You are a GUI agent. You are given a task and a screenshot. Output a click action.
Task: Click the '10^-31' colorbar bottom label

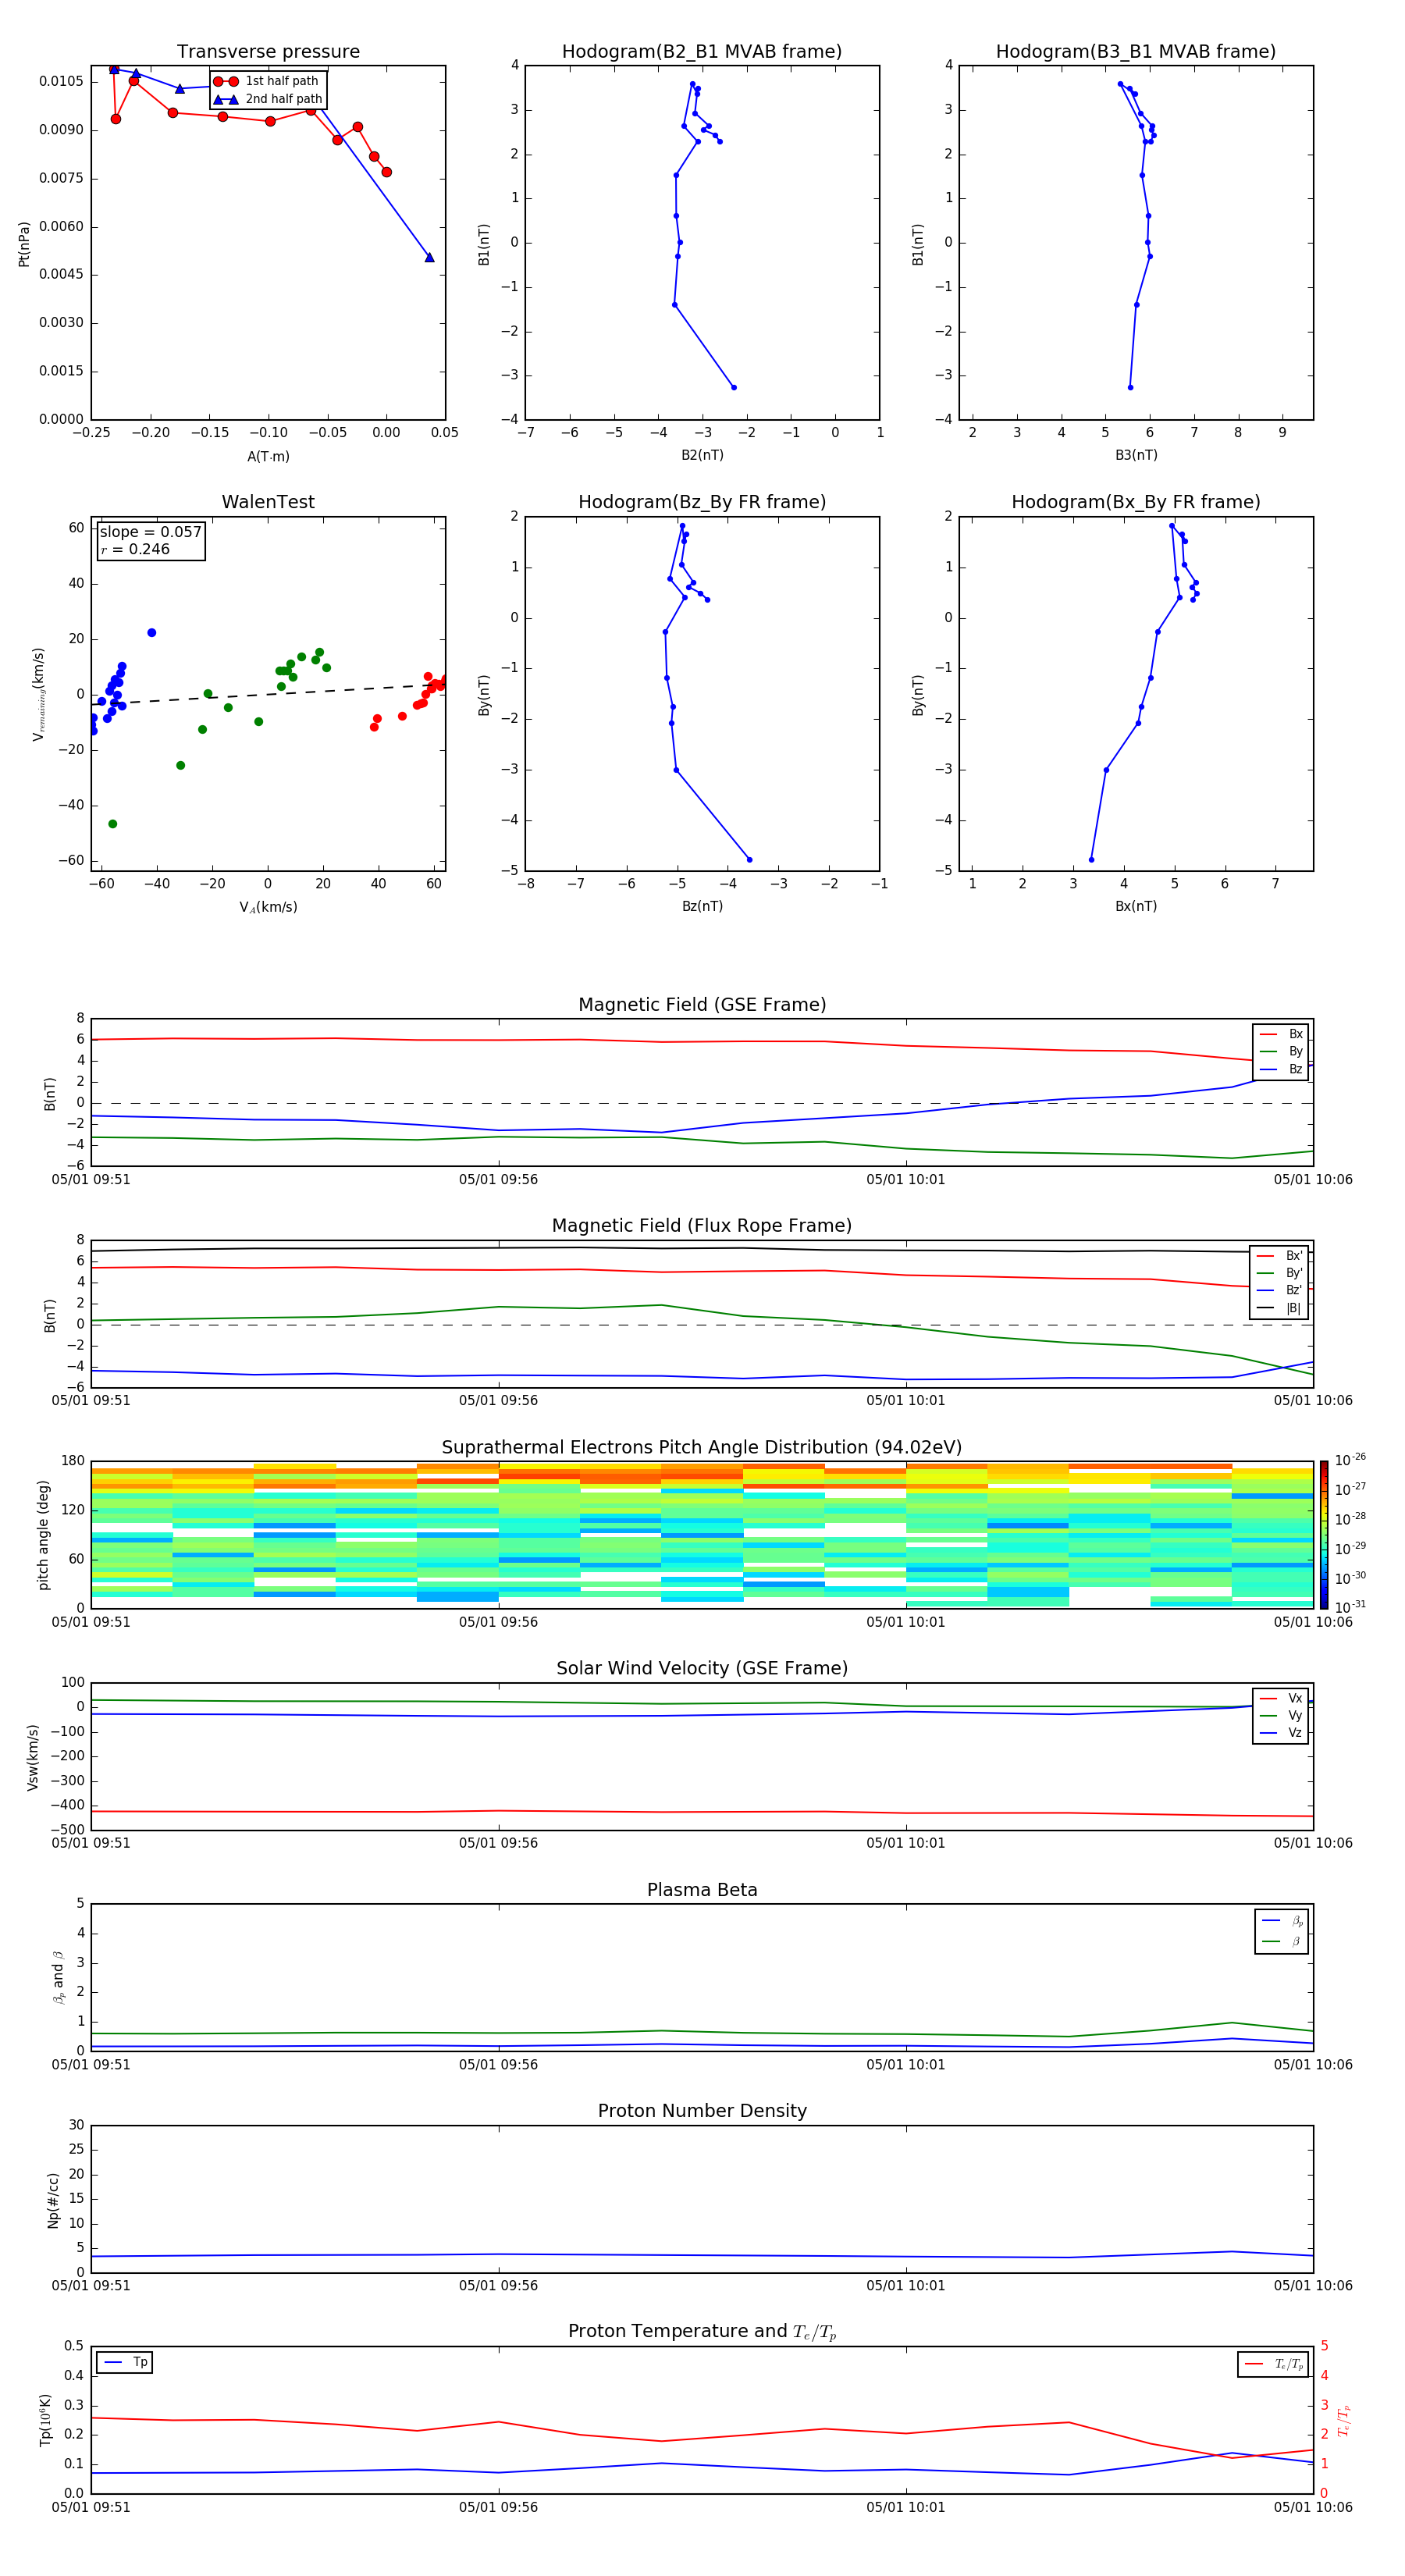[x=1350, y=1607]
